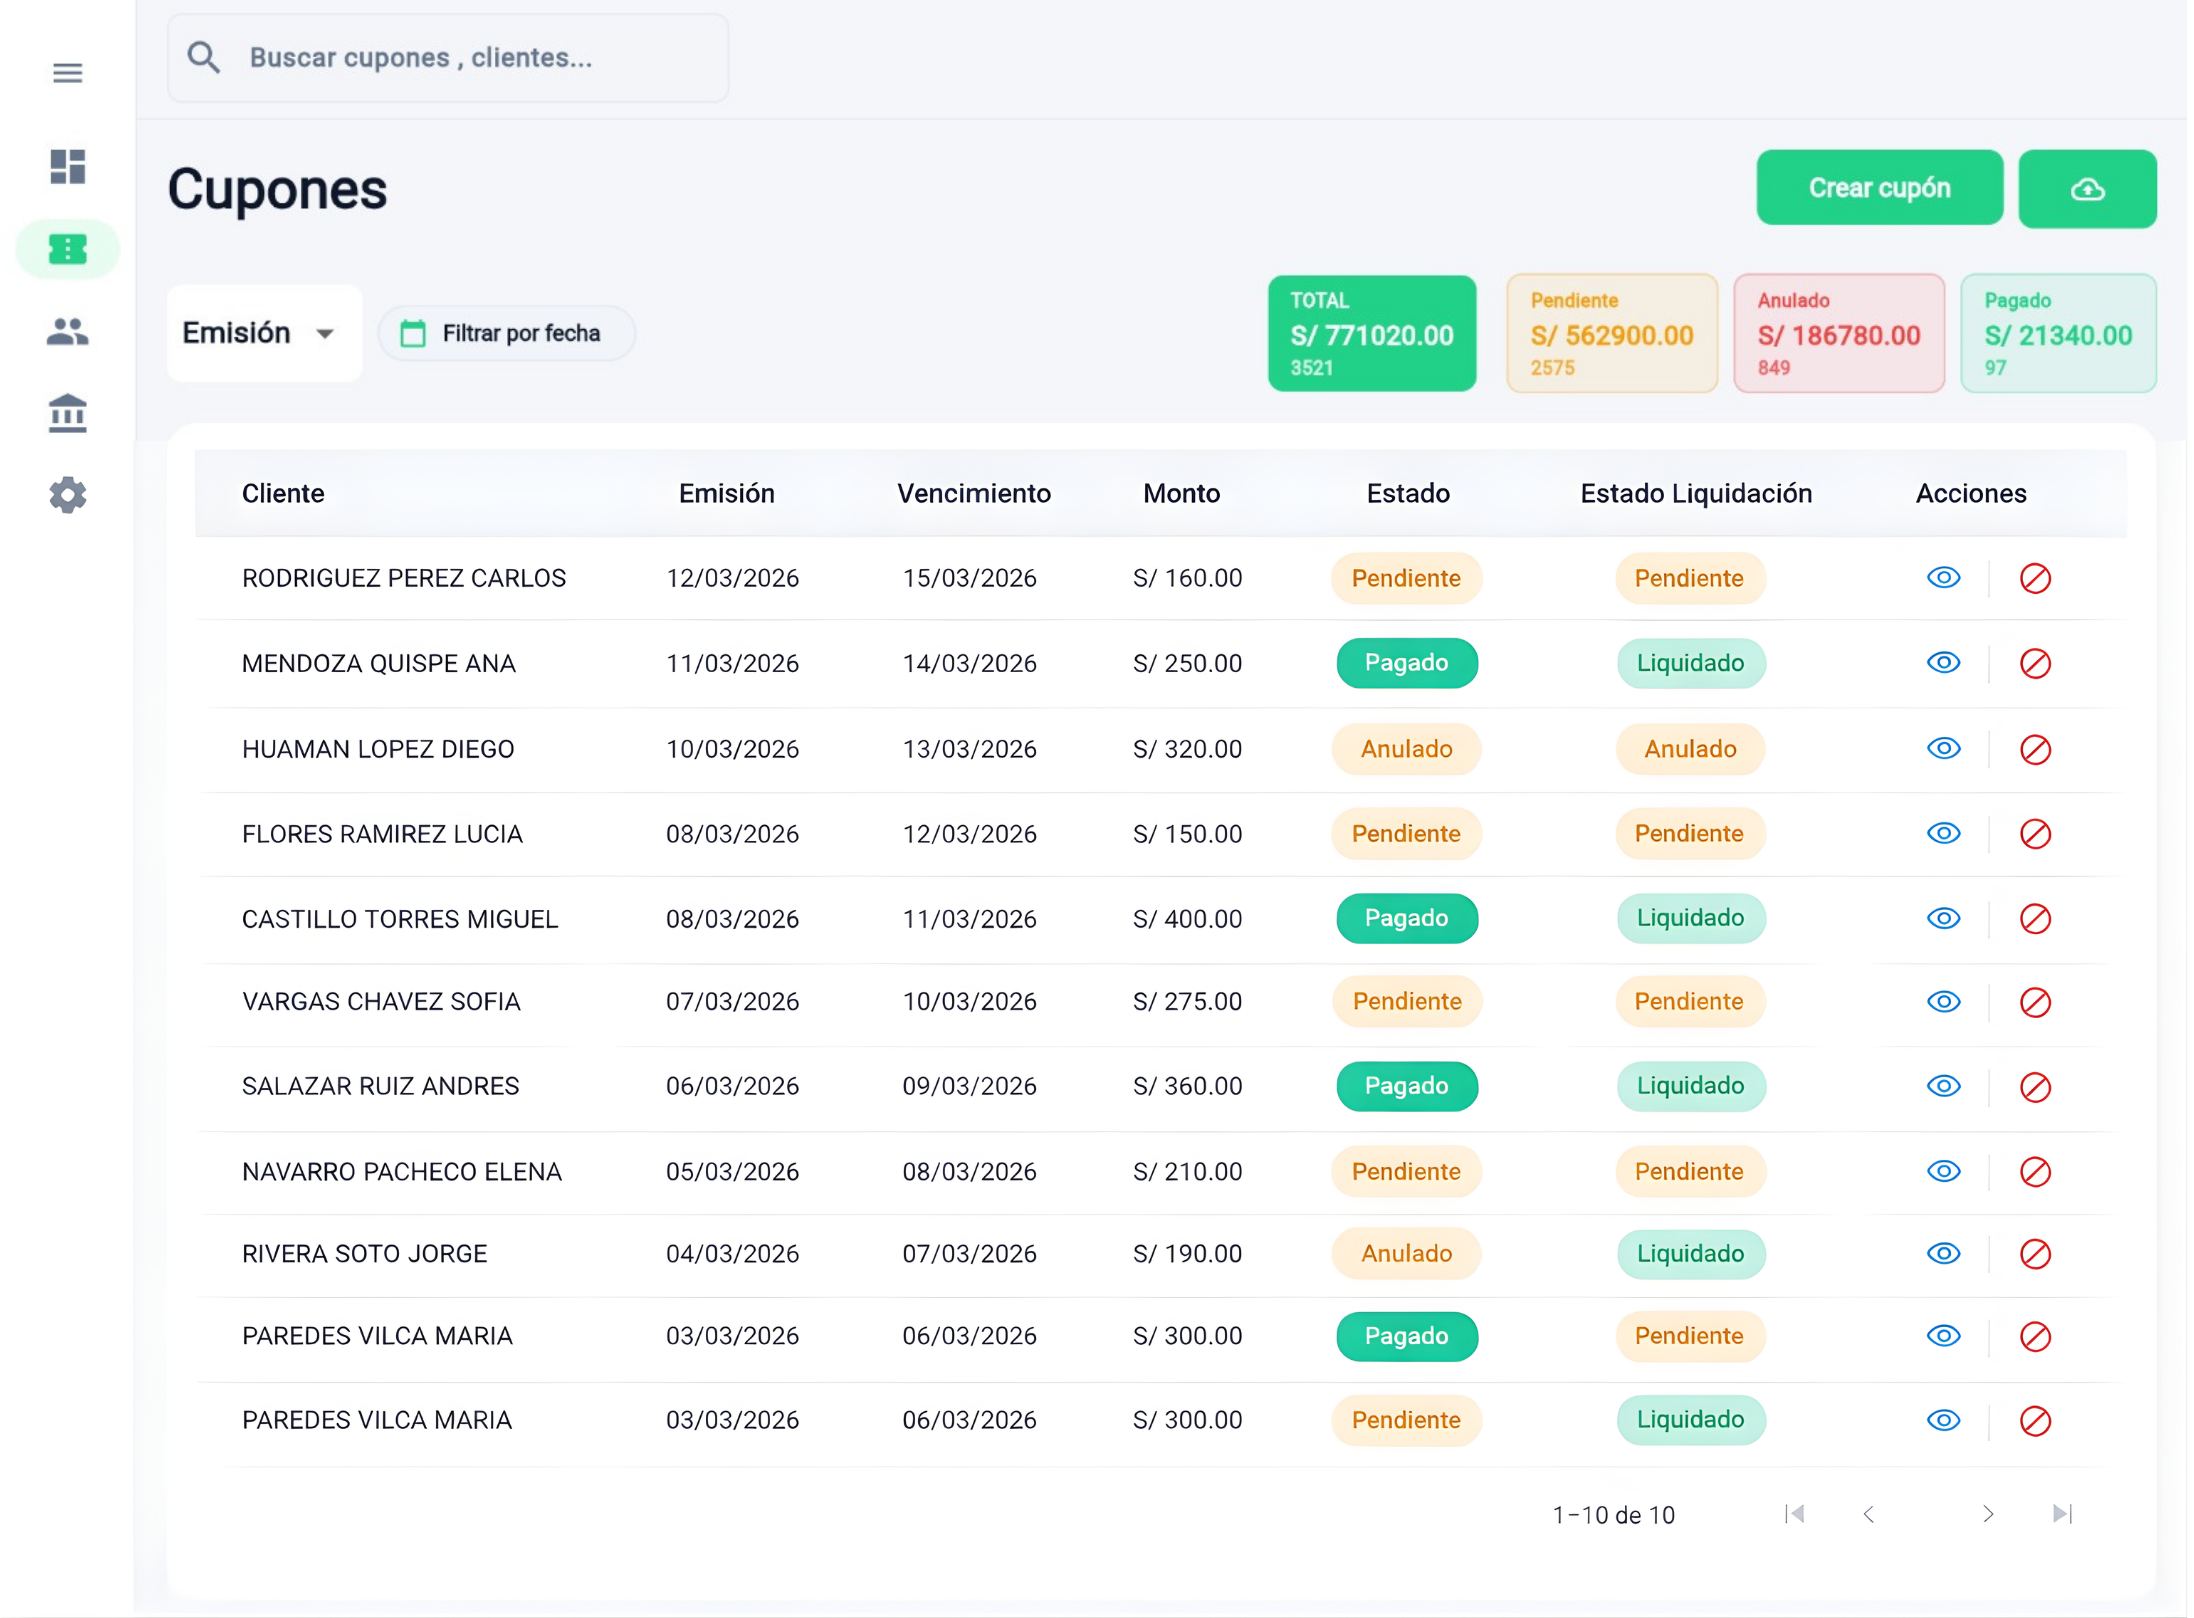
Task: Cancel coupon of RIVERA SOTO JORGE
Action: pos(2034,1254)
